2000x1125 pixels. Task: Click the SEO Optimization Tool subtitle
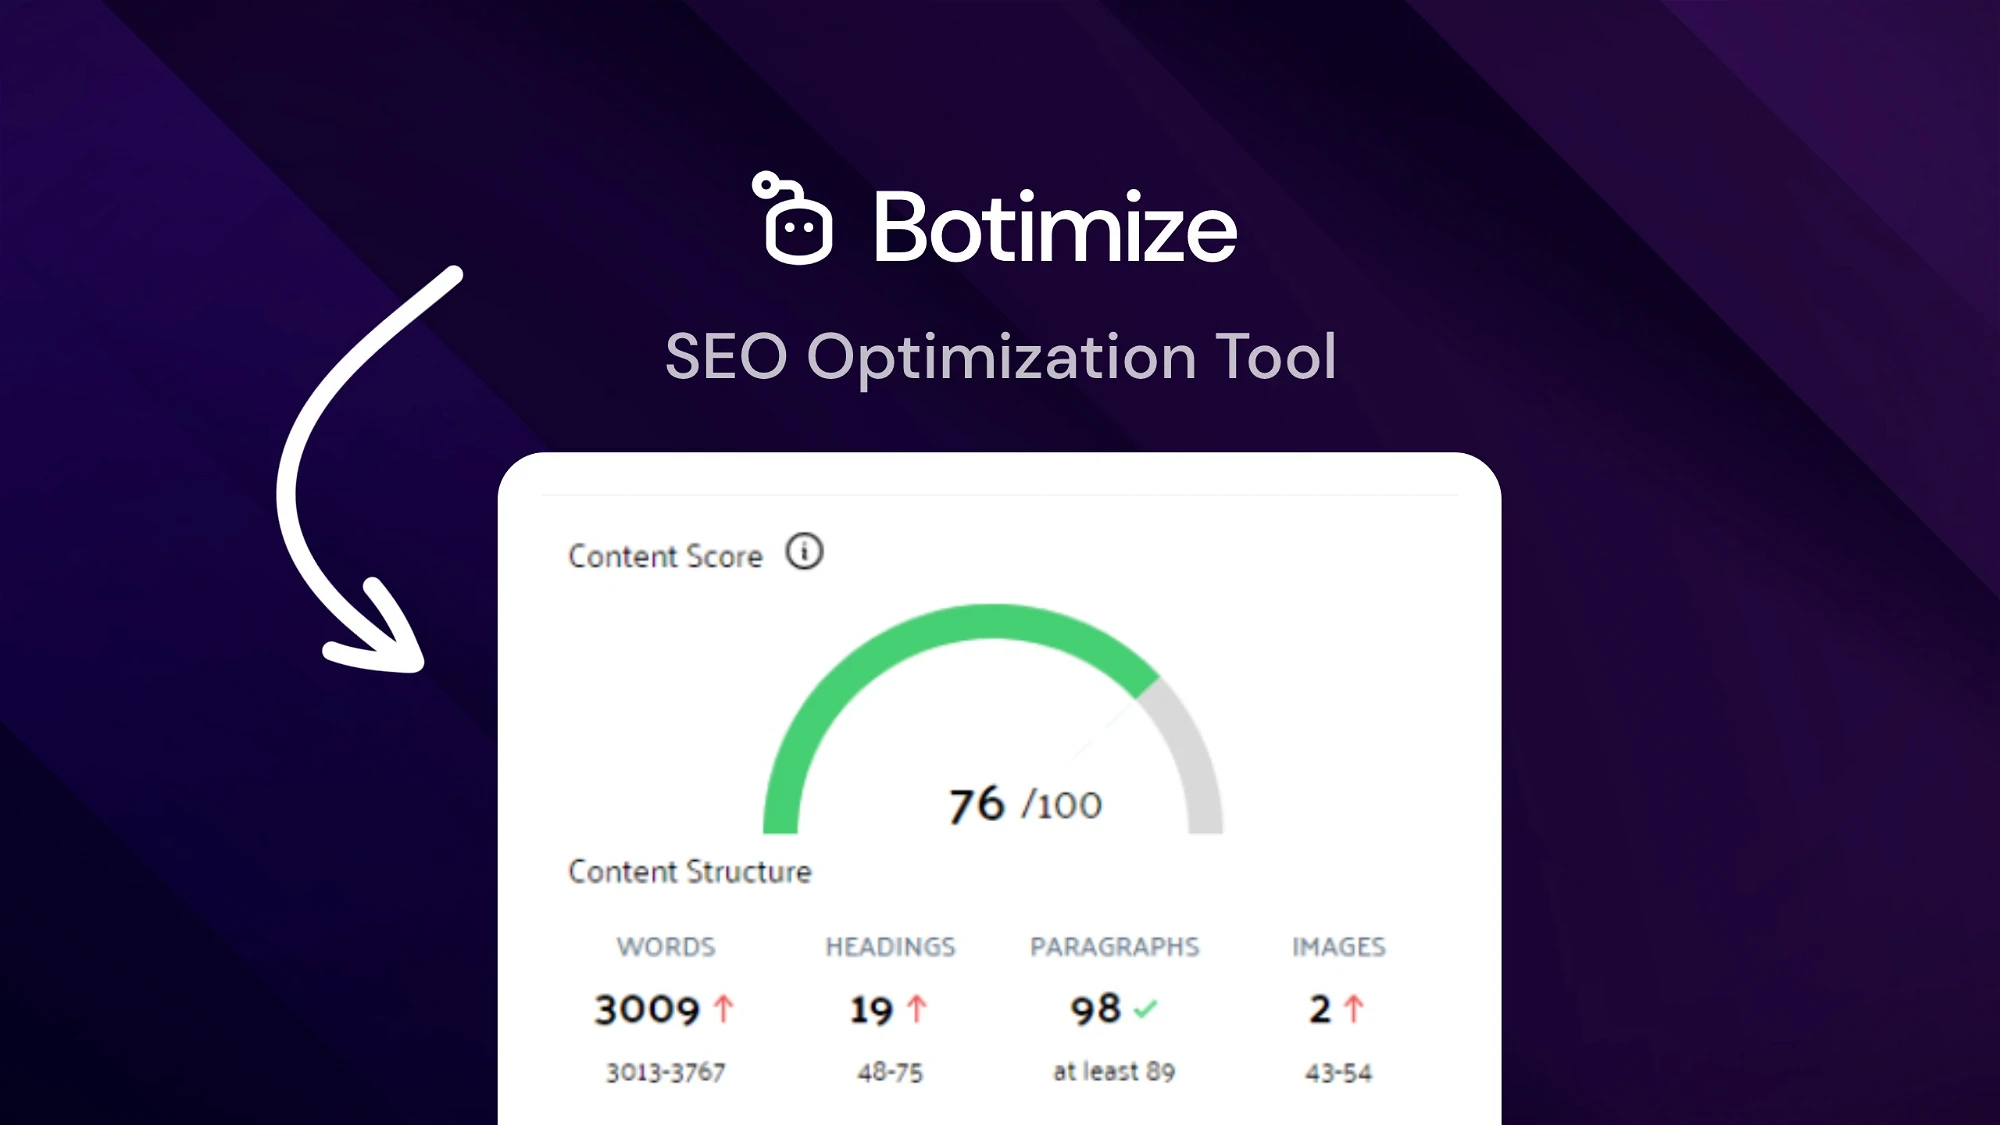tap(1001, 357)
